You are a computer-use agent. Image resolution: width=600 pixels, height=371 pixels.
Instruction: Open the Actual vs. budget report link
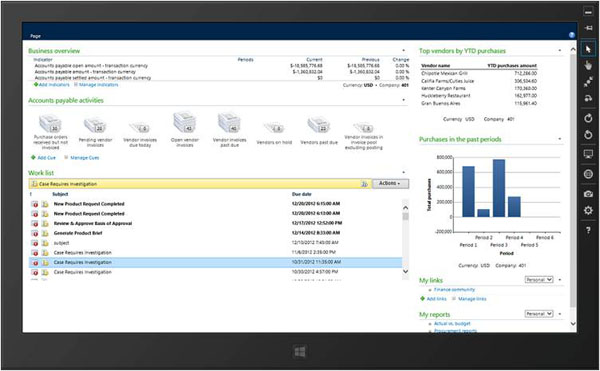pyautogui.click(x=452, y=324)
